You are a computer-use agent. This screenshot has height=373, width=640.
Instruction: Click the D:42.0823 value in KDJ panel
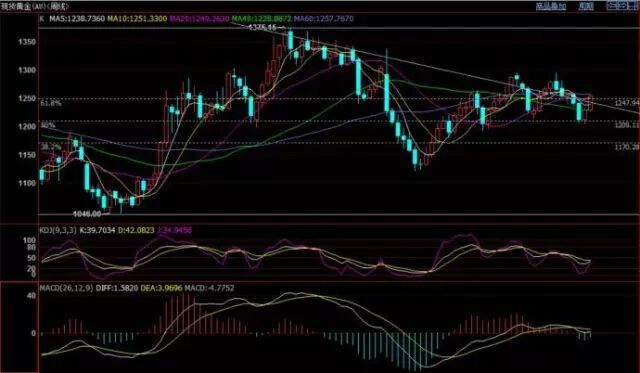coord(136,230)
